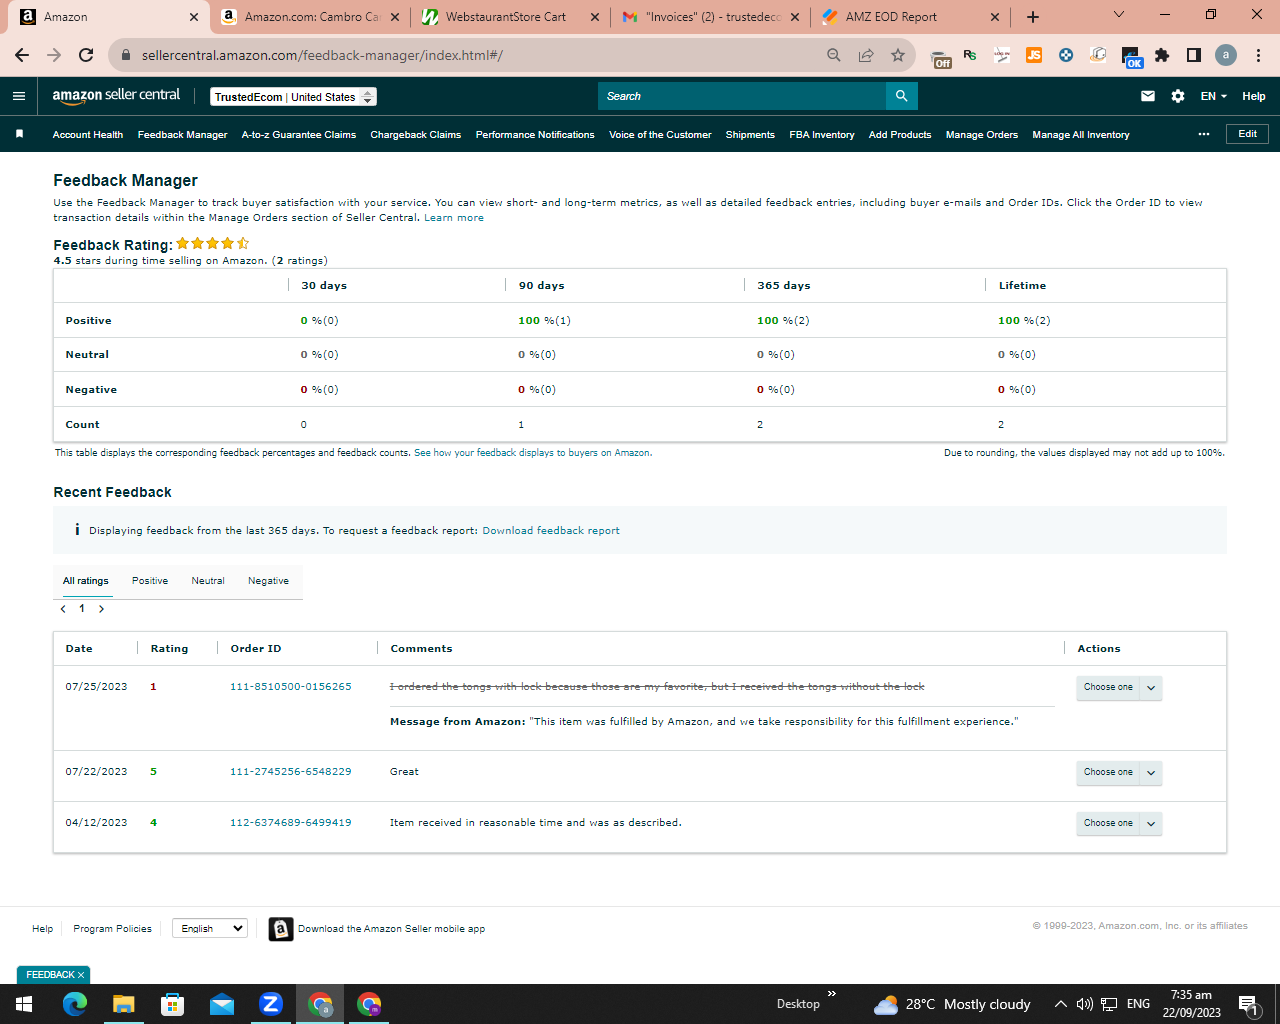Click Help in the top header
The image size is (1280, 1024).
point(1254,96)
